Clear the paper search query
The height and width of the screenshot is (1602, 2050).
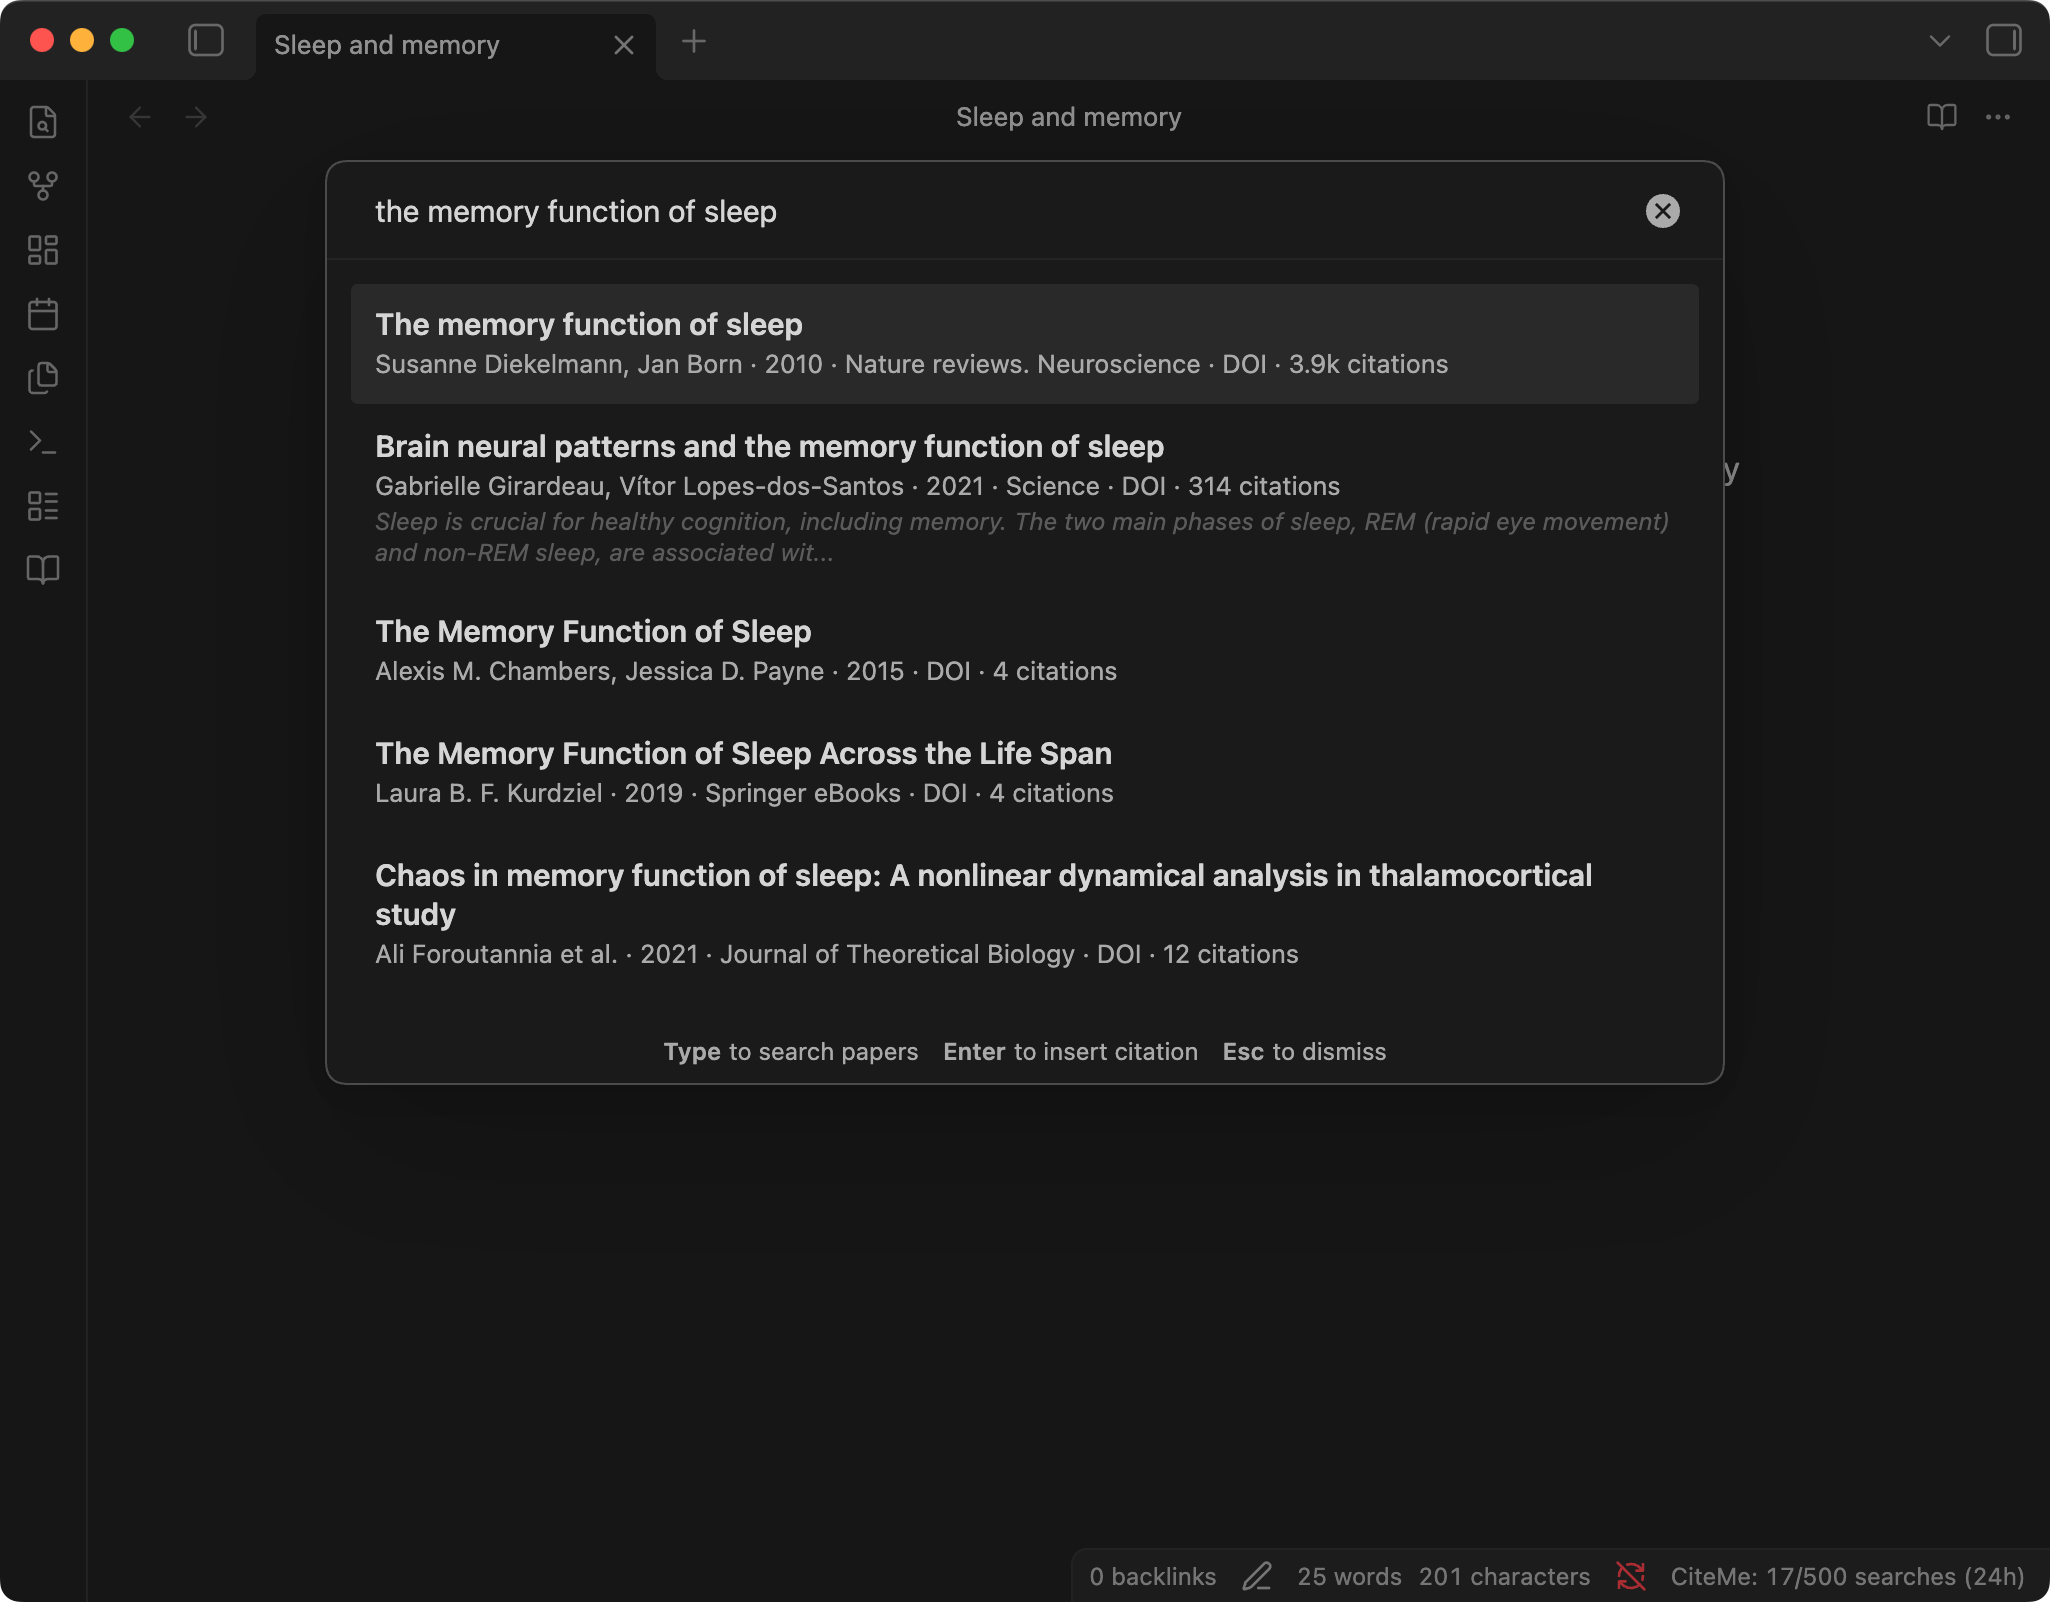[x=1663, y=211]
